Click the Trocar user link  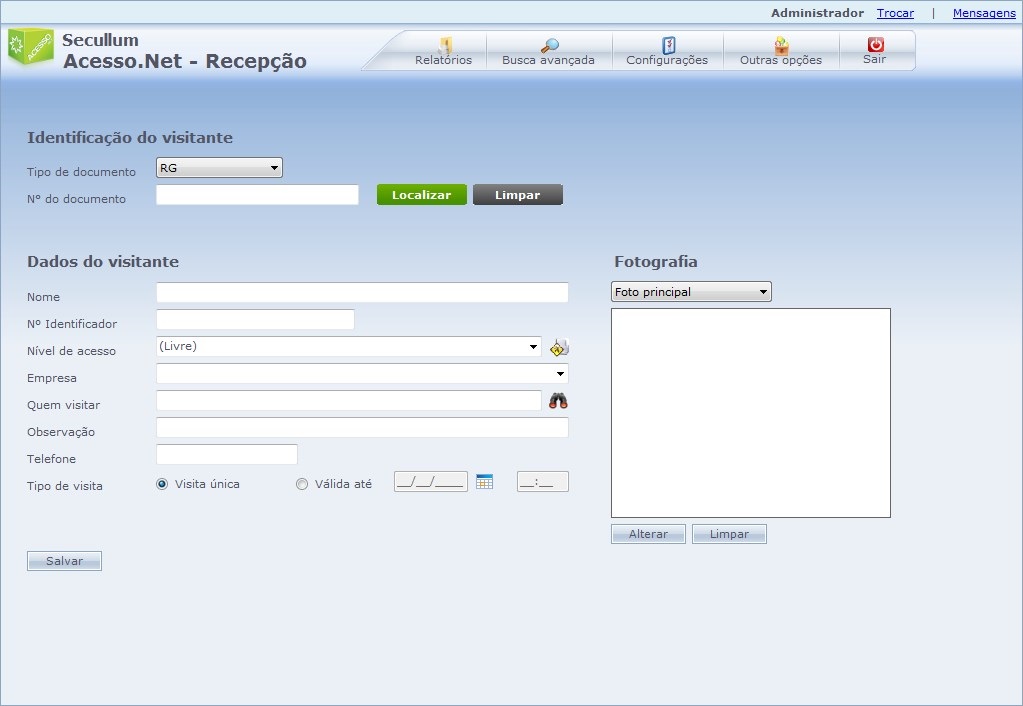point(895,13)
